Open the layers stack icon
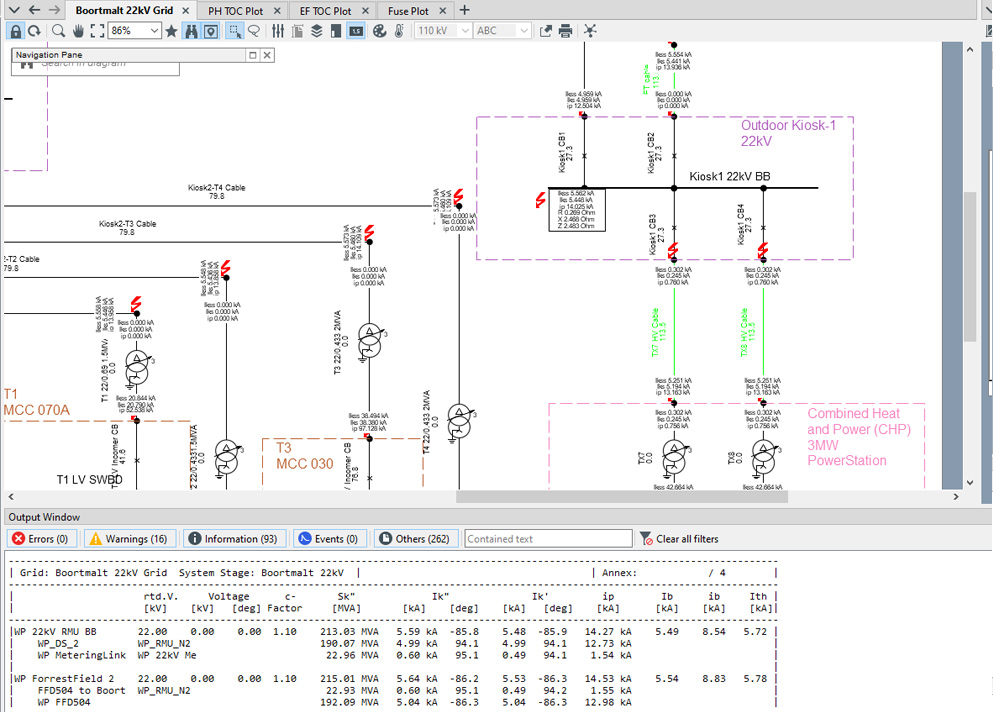Screen dimensions: 993x712 point(316,31)
